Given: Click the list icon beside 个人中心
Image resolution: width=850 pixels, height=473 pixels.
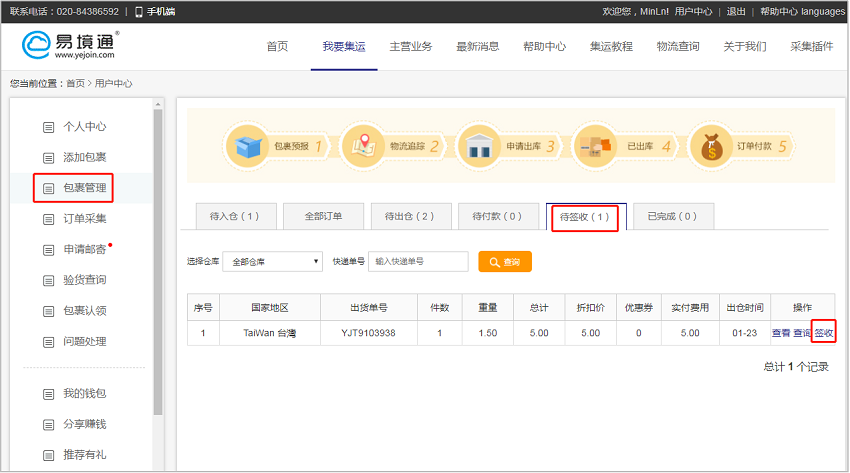Looking at the screenshot, I should tap(48, 127).
